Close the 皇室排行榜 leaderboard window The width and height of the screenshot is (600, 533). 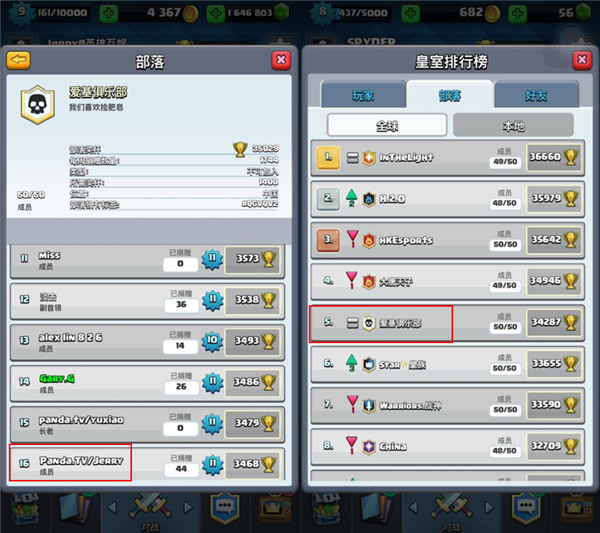point(582,60)
